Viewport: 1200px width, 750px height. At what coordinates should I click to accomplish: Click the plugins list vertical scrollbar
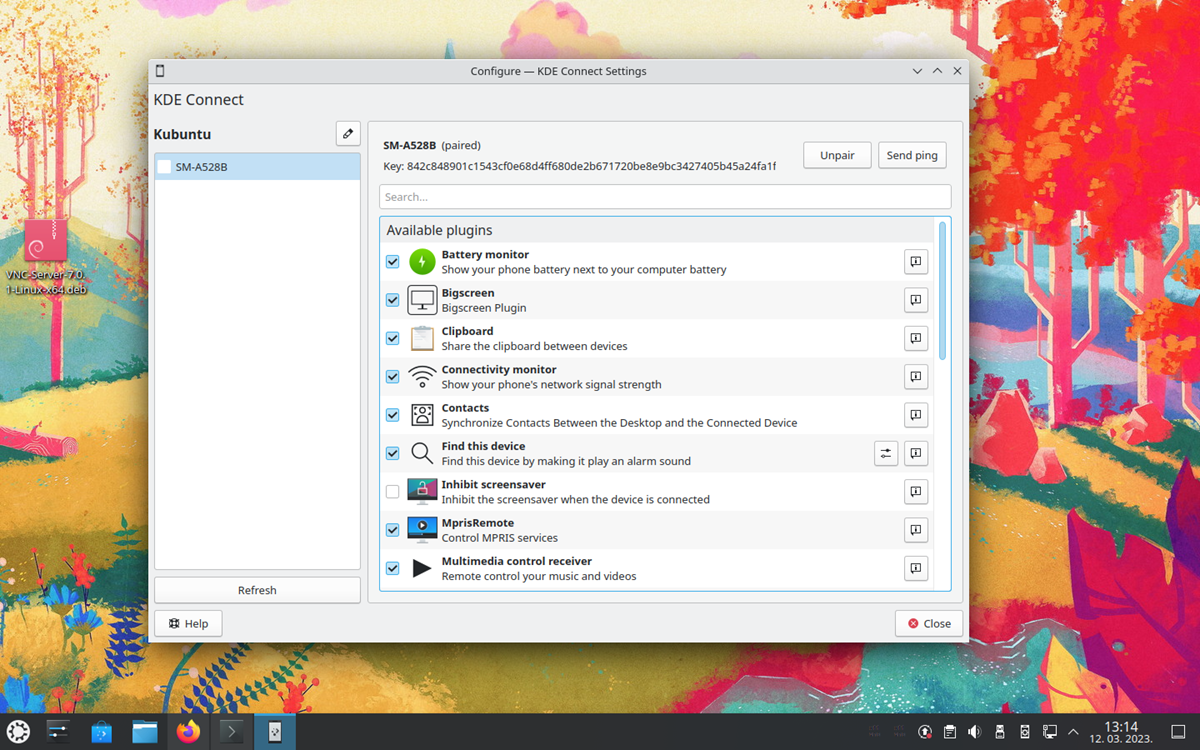942,290
